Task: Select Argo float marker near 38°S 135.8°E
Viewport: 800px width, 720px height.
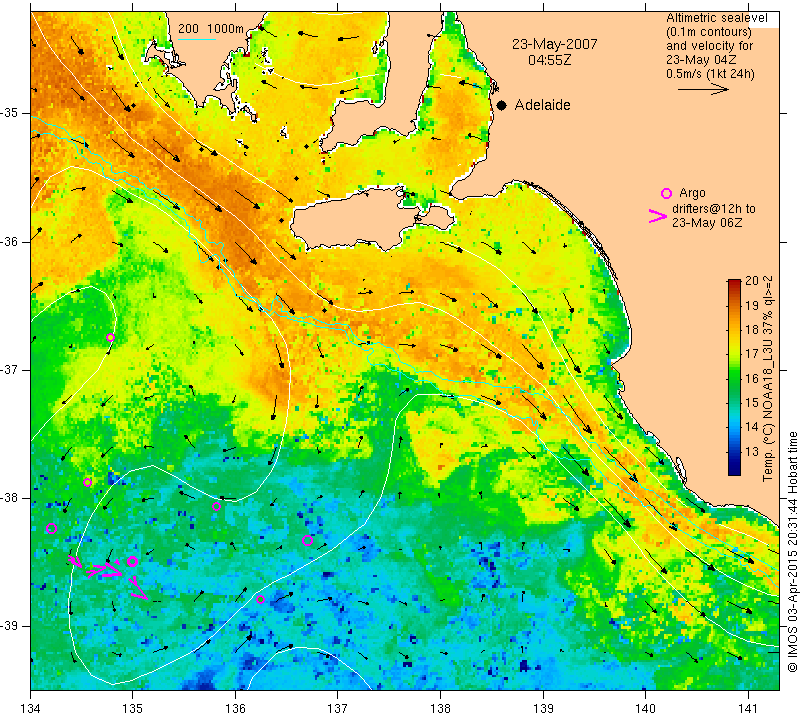Action: tap(216, 506)
